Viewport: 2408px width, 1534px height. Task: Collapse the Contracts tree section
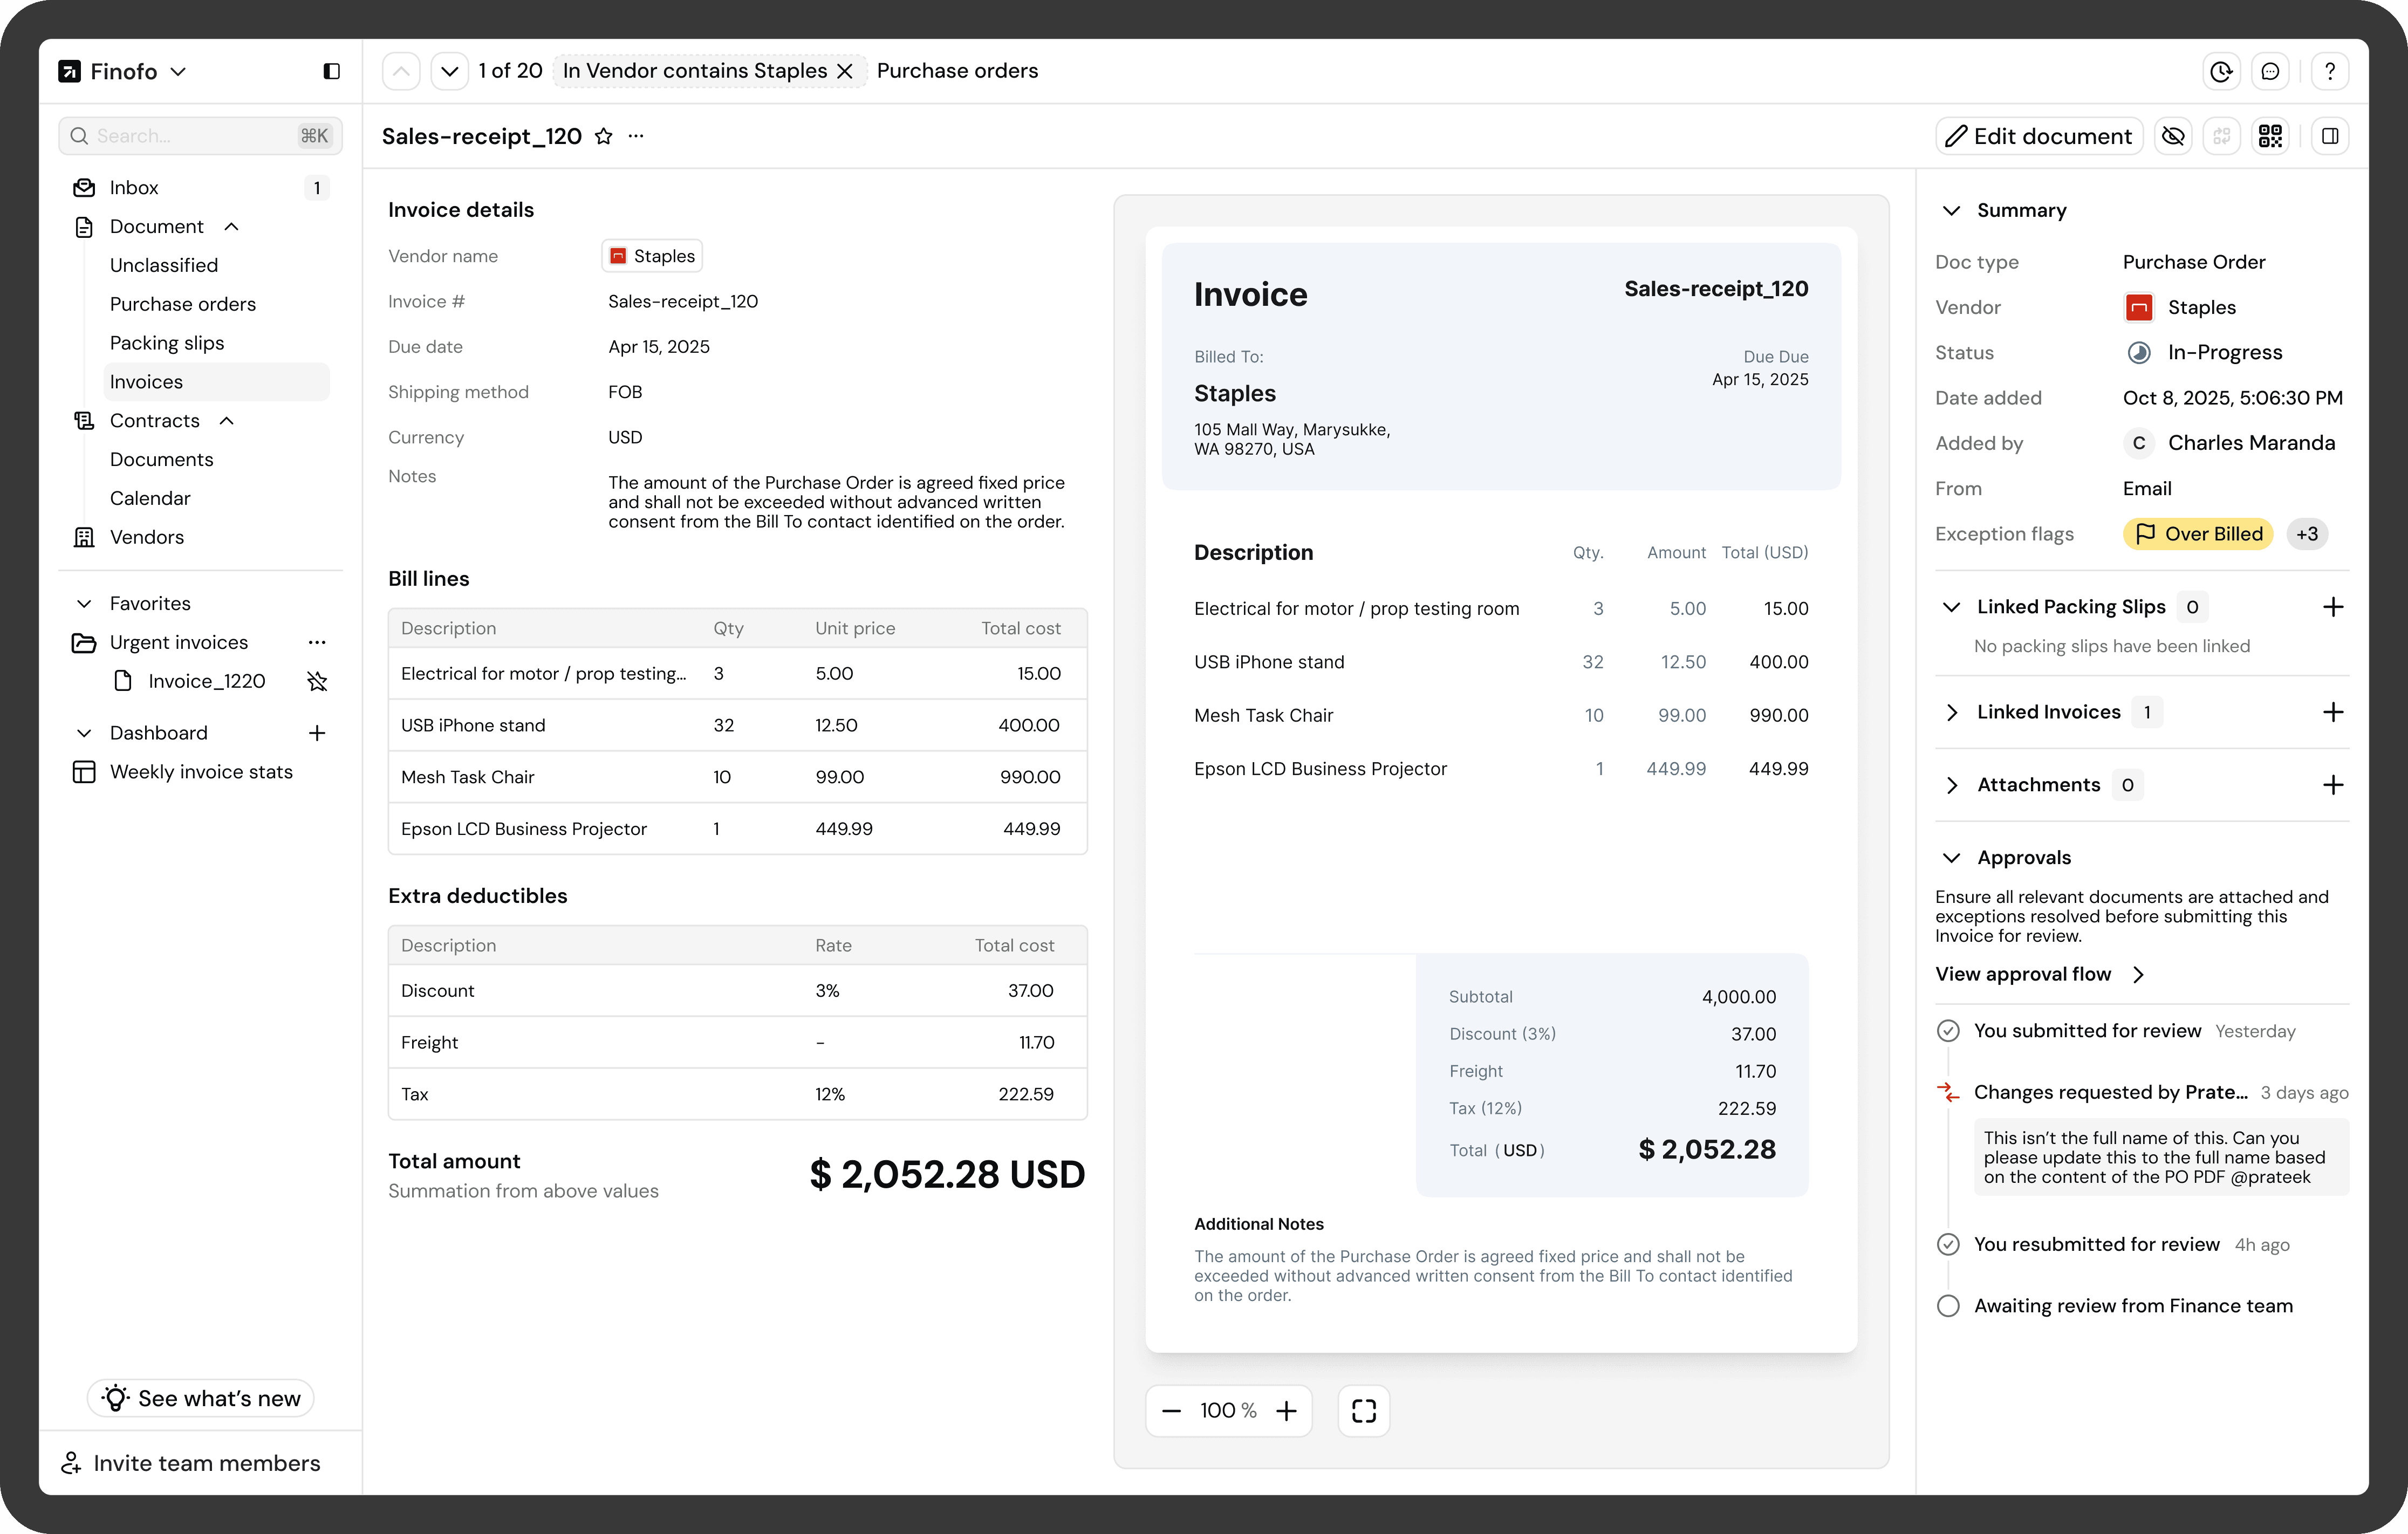227,421
